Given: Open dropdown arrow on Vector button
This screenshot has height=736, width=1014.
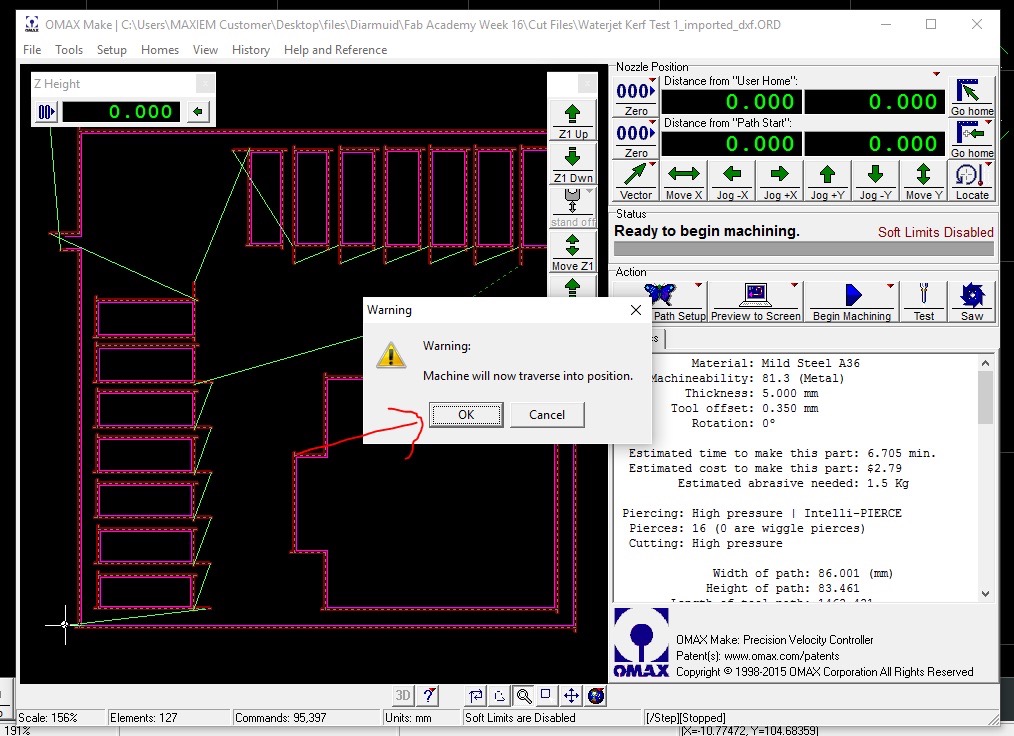Looking at the screenshot, I should click(653, 164).
